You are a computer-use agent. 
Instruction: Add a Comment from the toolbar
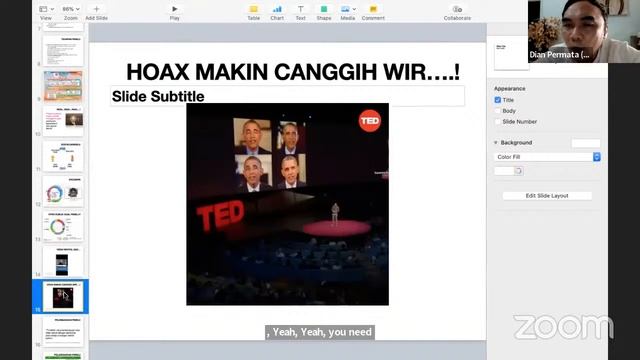tap(373, 12)
